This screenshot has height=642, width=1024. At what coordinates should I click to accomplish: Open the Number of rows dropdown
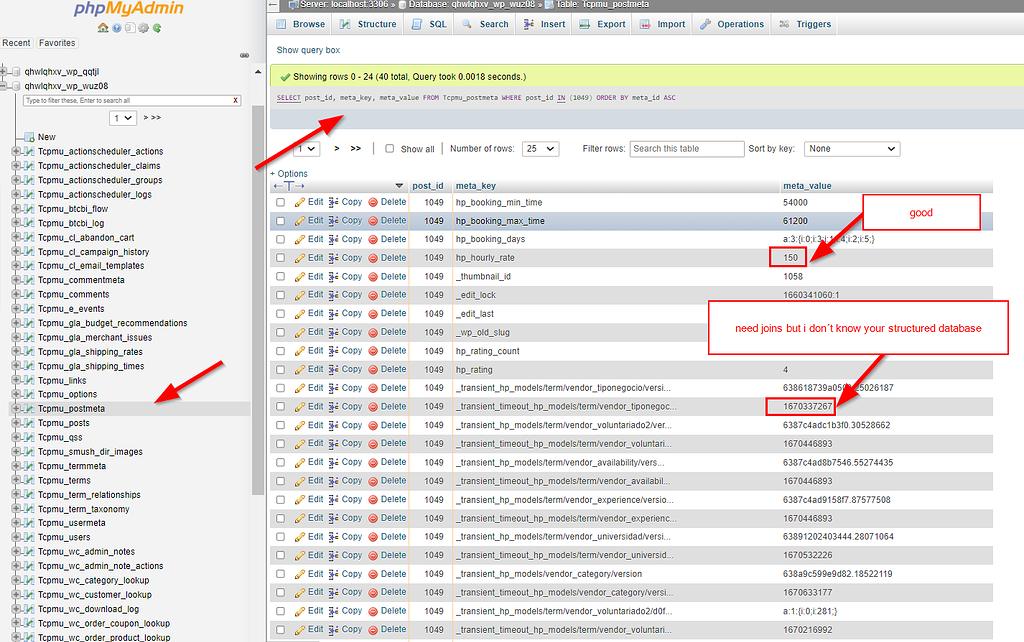(x=540, y=148)
